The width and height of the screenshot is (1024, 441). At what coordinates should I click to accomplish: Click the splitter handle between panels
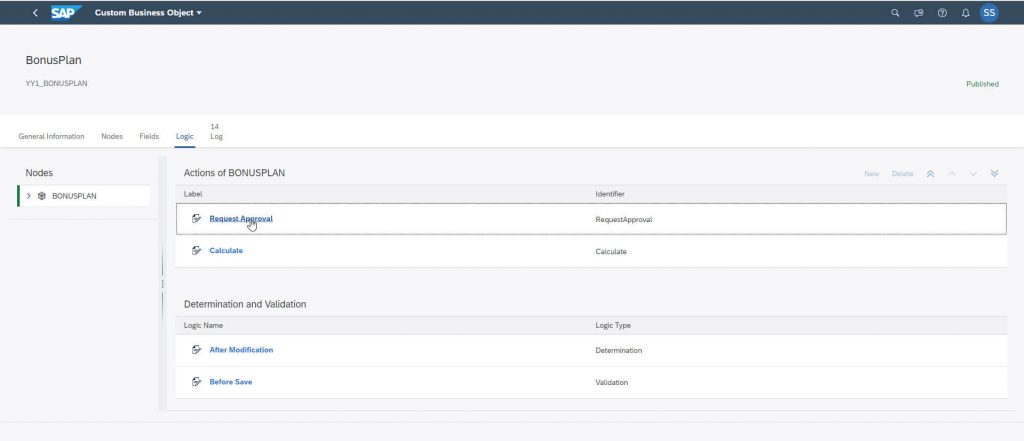[163, 284]
